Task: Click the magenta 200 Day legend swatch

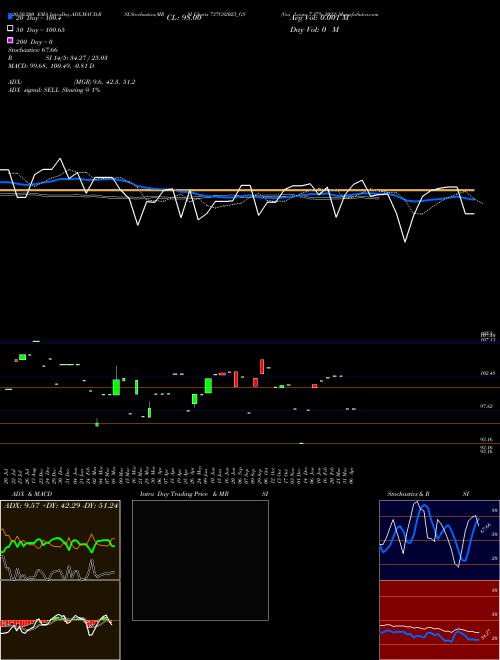Action: tap(10, 41)
